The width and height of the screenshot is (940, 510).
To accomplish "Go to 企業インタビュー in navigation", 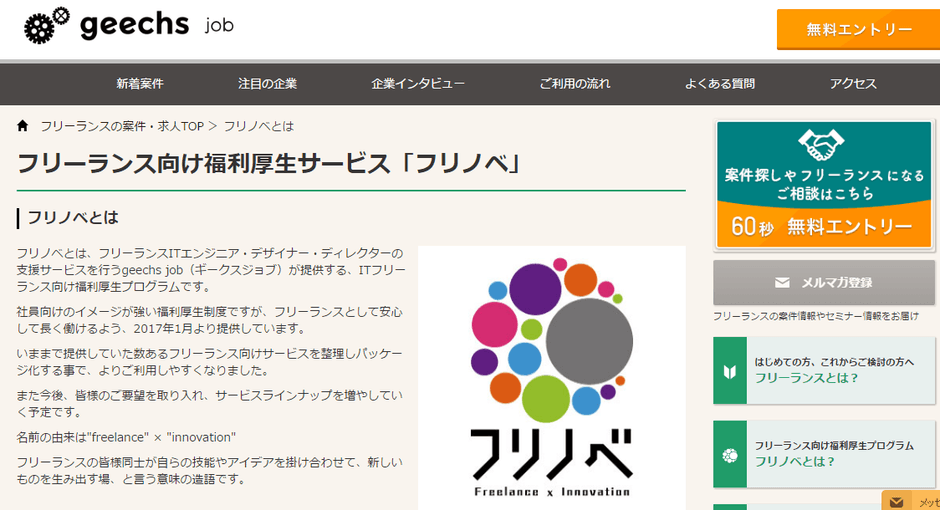I will (418, 84).
